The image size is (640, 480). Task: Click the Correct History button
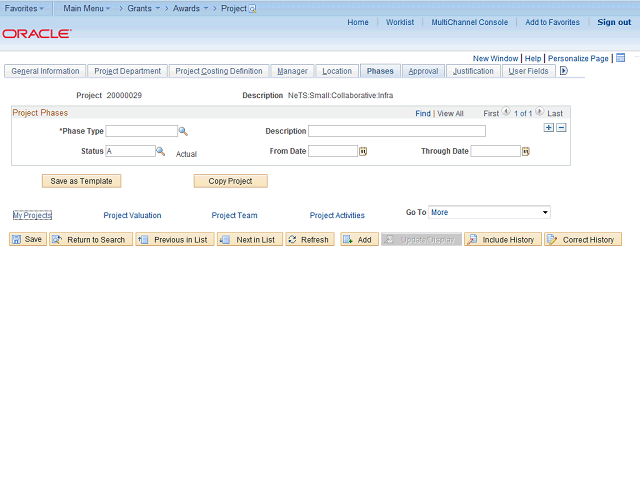tap(583, 239)
